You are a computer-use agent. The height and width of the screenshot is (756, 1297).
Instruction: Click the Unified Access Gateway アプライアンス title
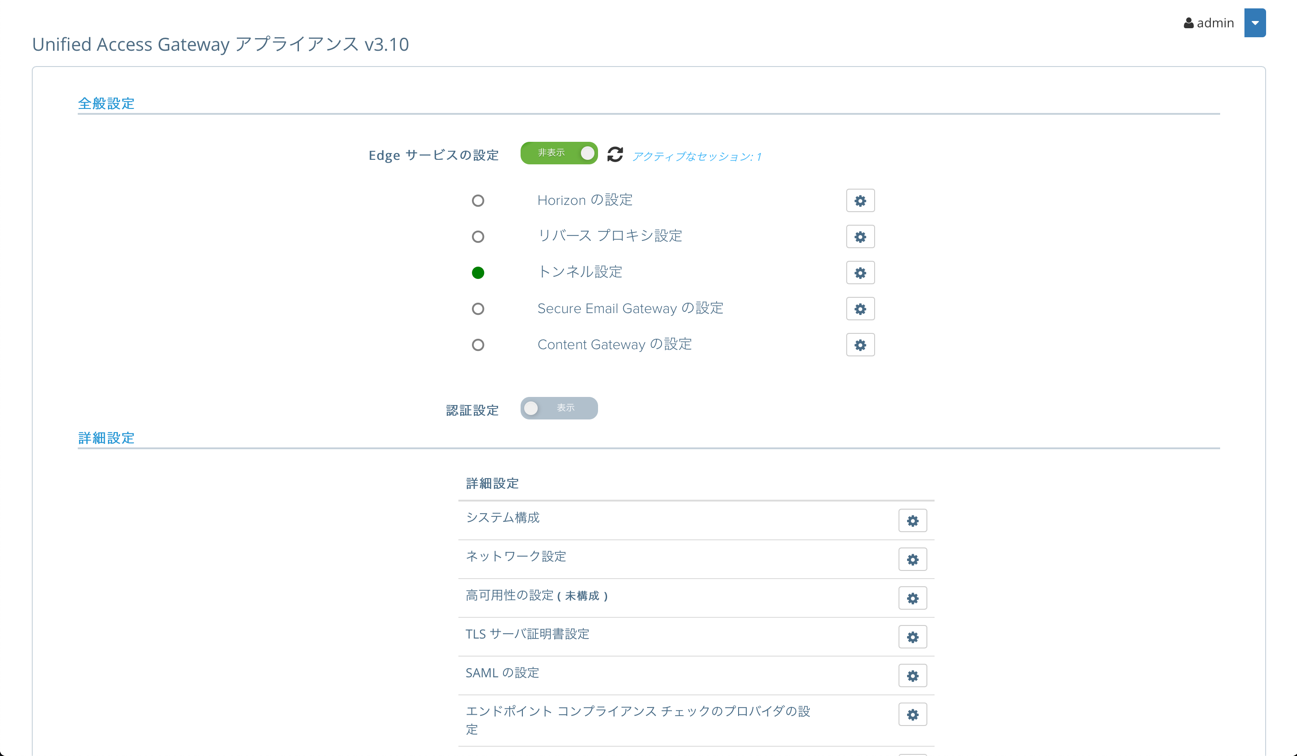tap(220, 44)
